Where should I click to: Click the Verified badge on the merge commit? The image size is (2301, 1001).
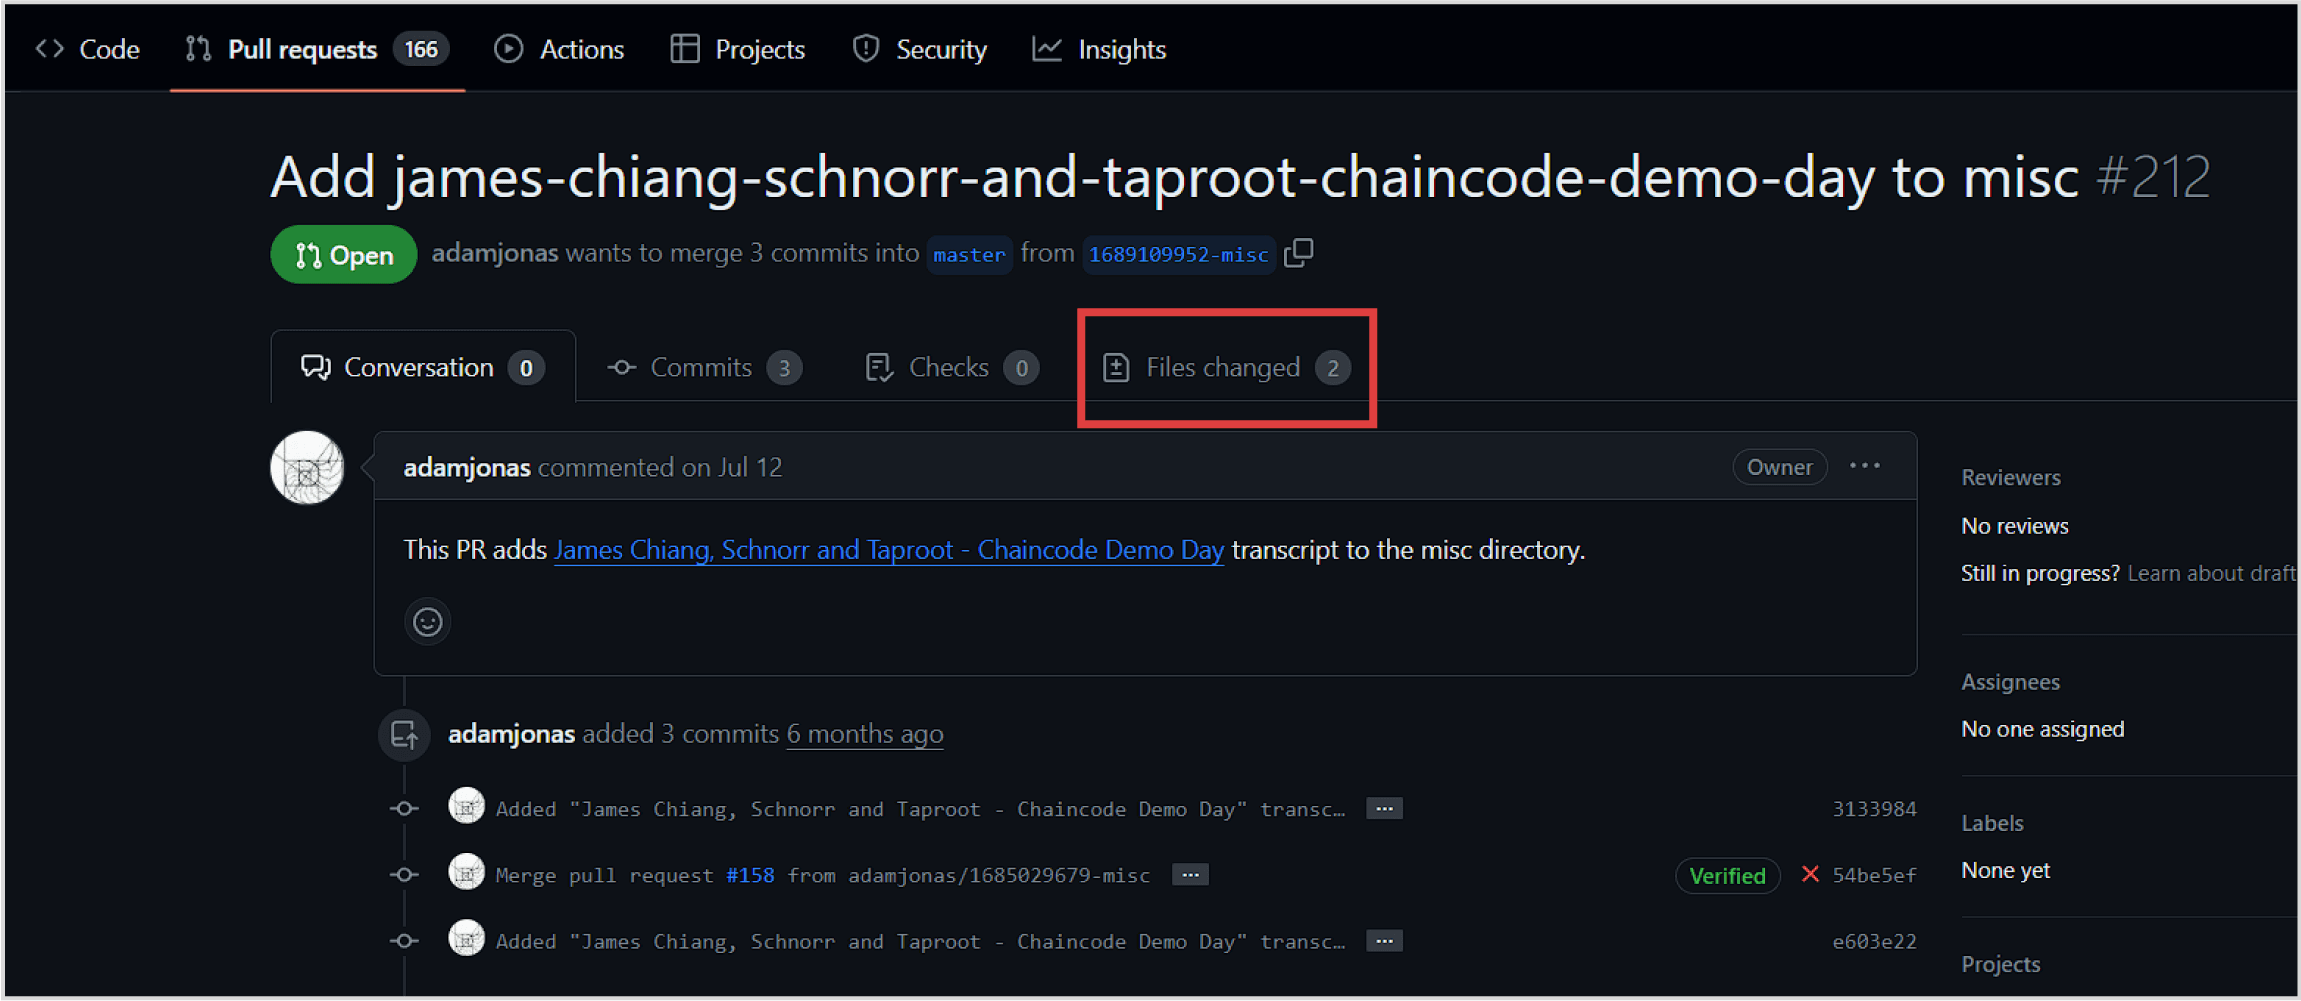pos(1727,875)
